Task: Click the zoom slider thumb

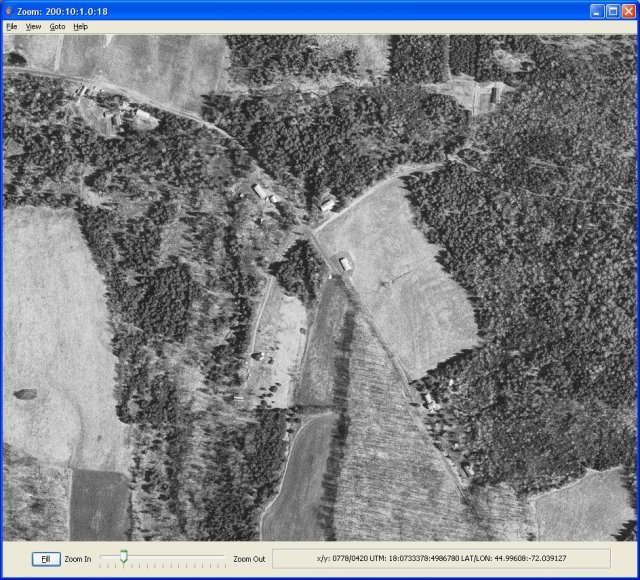Action: point(123,555)
